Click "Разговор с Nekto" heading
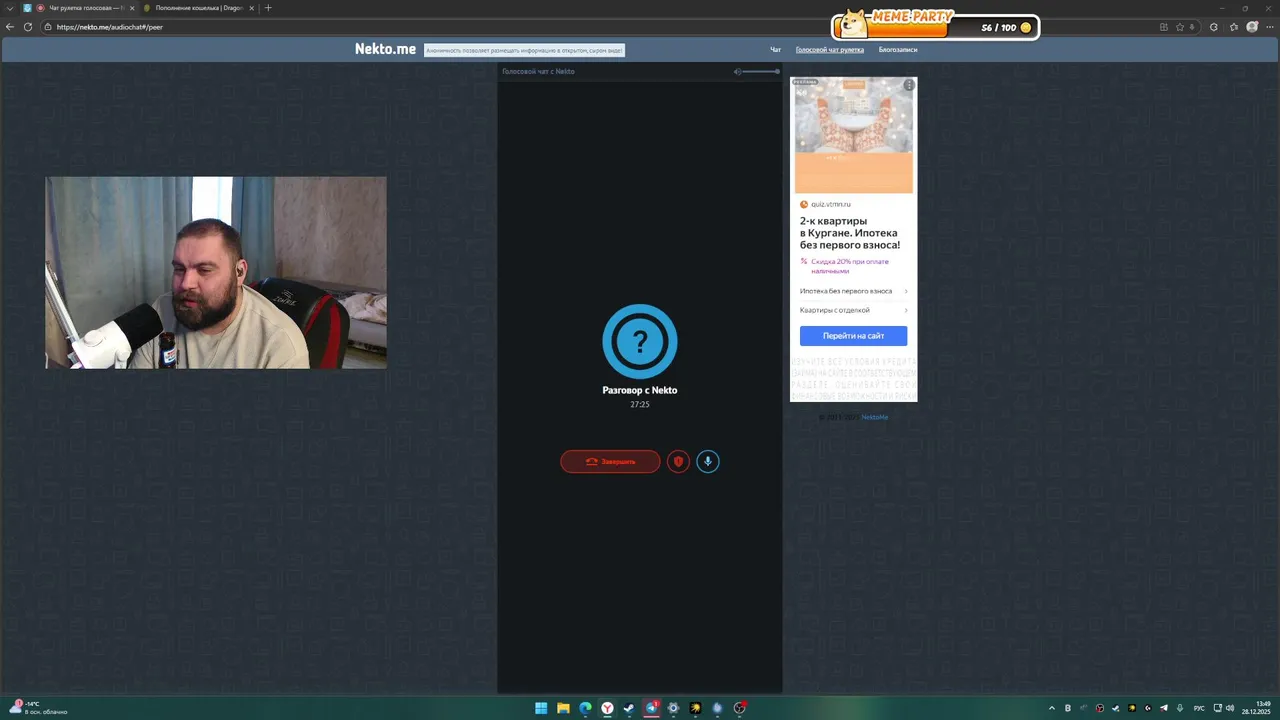 point(640,390)
